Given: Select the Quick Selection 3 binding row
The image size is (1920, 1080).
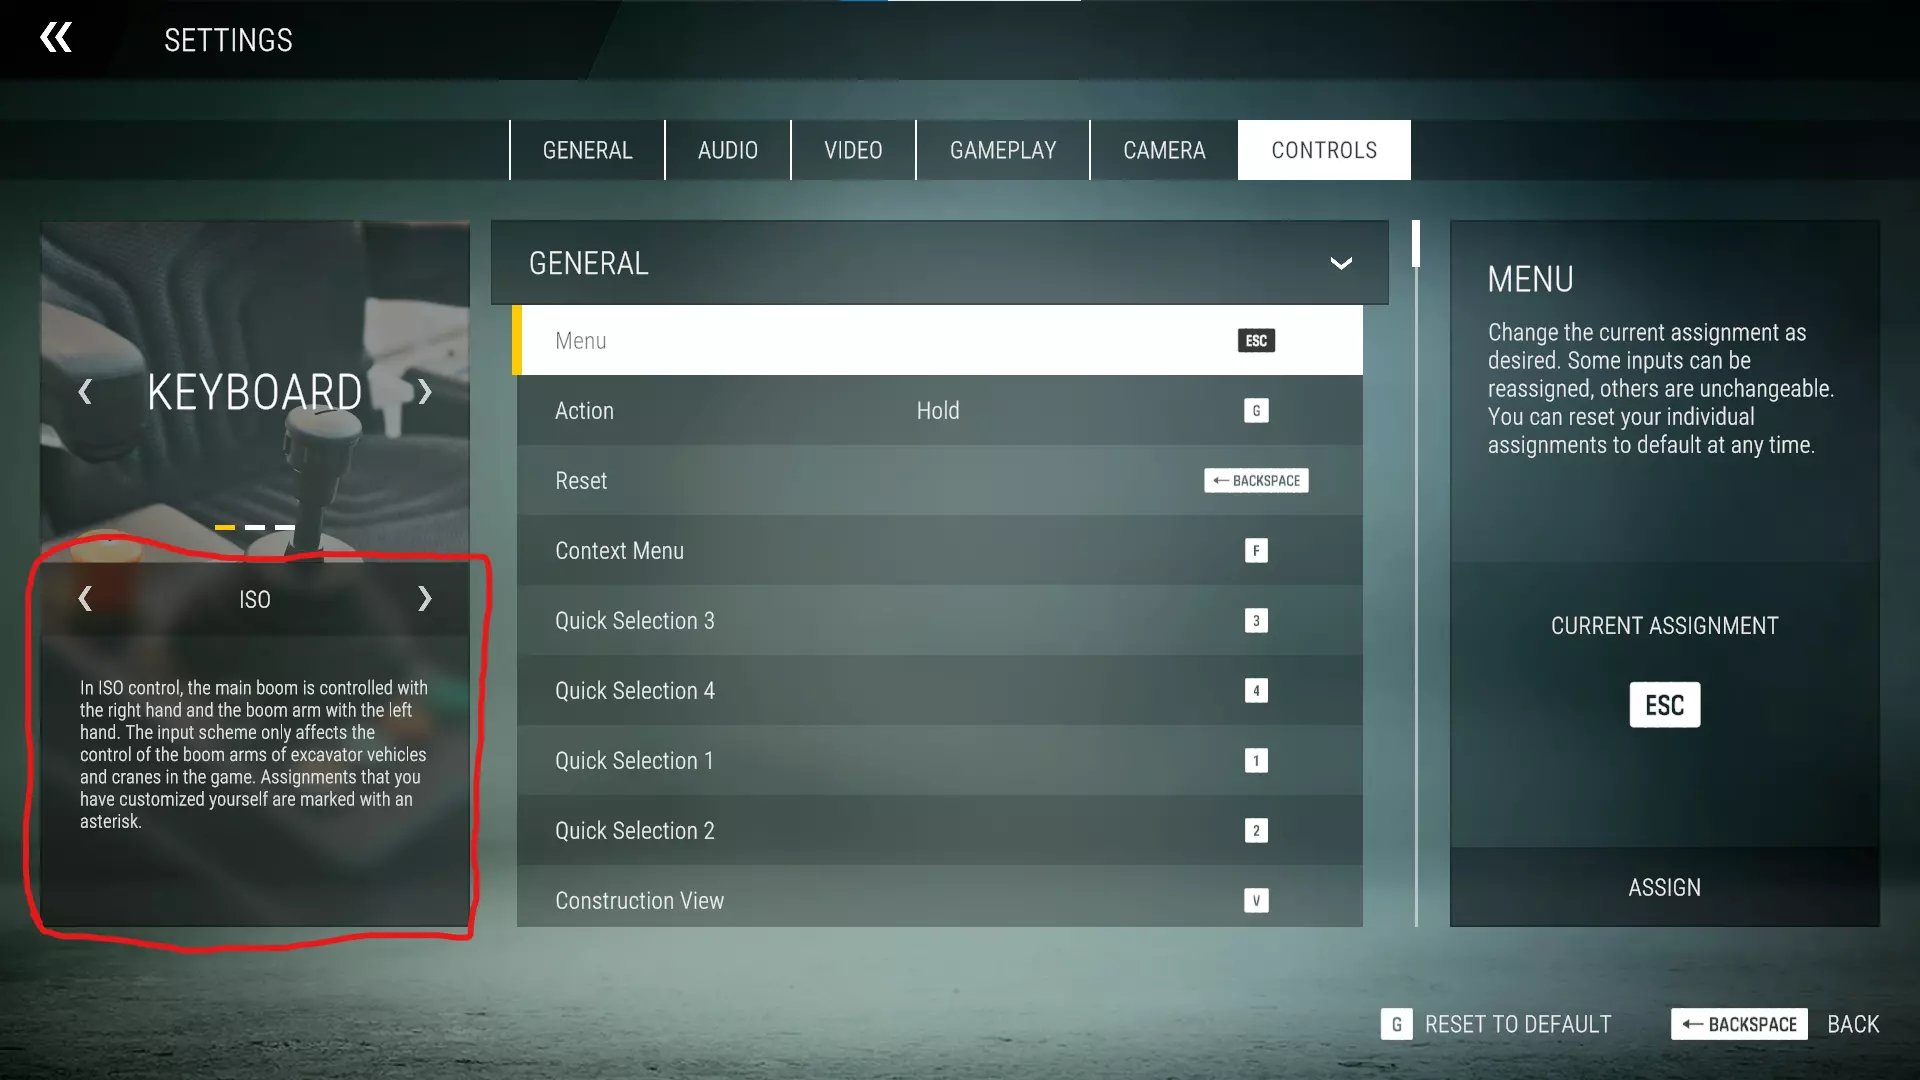Looking at the screenshot, I should click(x=939, y=621).
